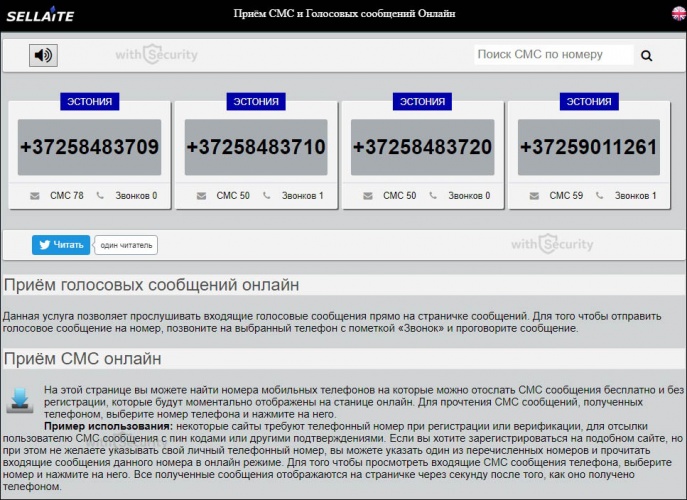Viewport: 687px width, 500px height.
Task: Click the search SMS by number field
Action: pos(553,55)
